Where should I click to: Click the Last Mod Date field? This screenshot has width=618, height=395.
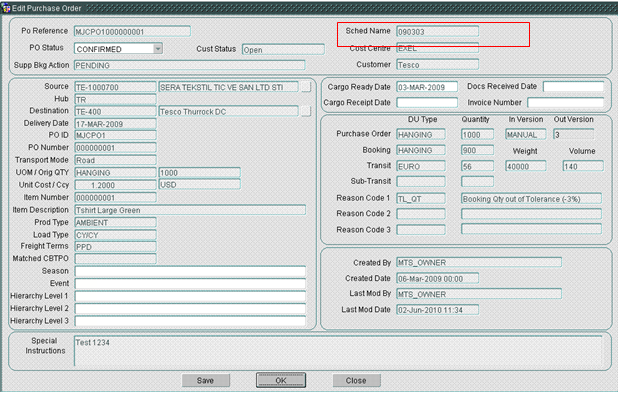tap(437, 309)
